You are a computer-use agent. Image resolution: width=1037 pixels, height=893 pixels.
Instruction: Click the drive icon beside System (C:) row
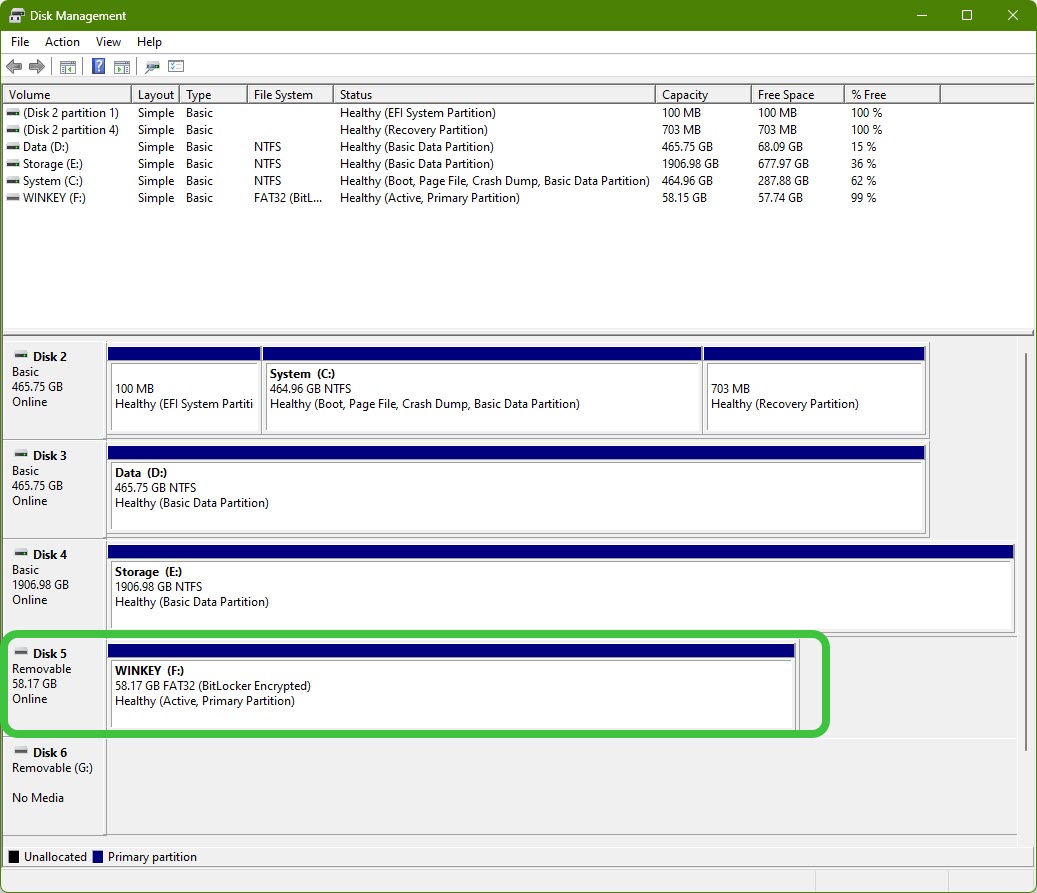point(13,181)
